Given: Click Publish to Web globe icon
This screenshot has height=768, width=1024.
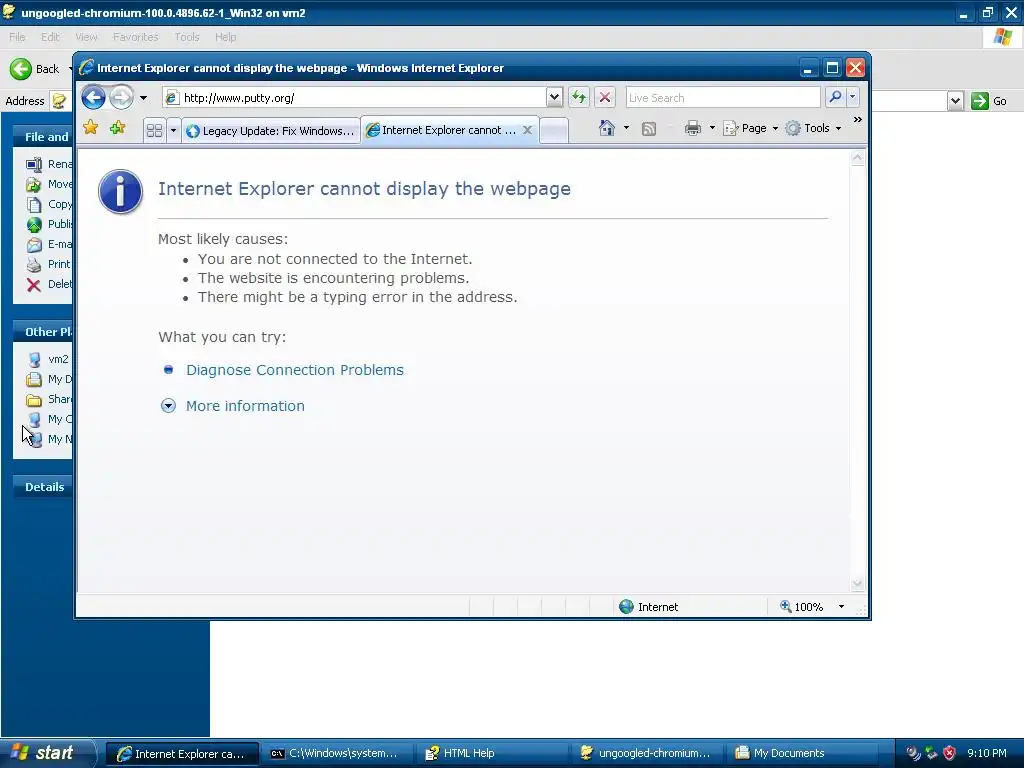Looking at the screenshot, I should click(x=34, y=225).
